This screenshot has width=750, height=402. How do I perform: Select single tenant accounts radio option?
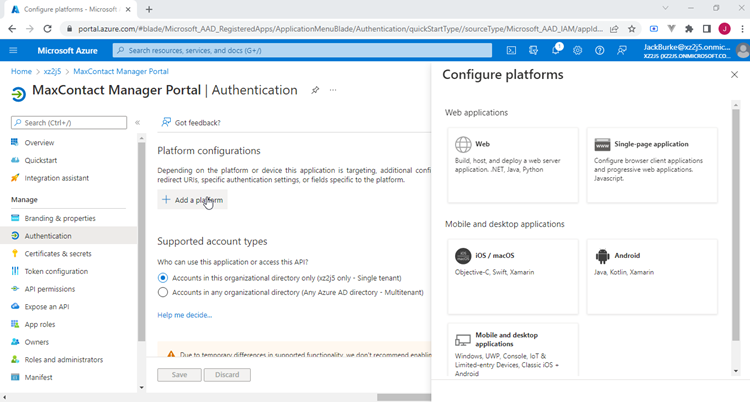tap(163, 278)
